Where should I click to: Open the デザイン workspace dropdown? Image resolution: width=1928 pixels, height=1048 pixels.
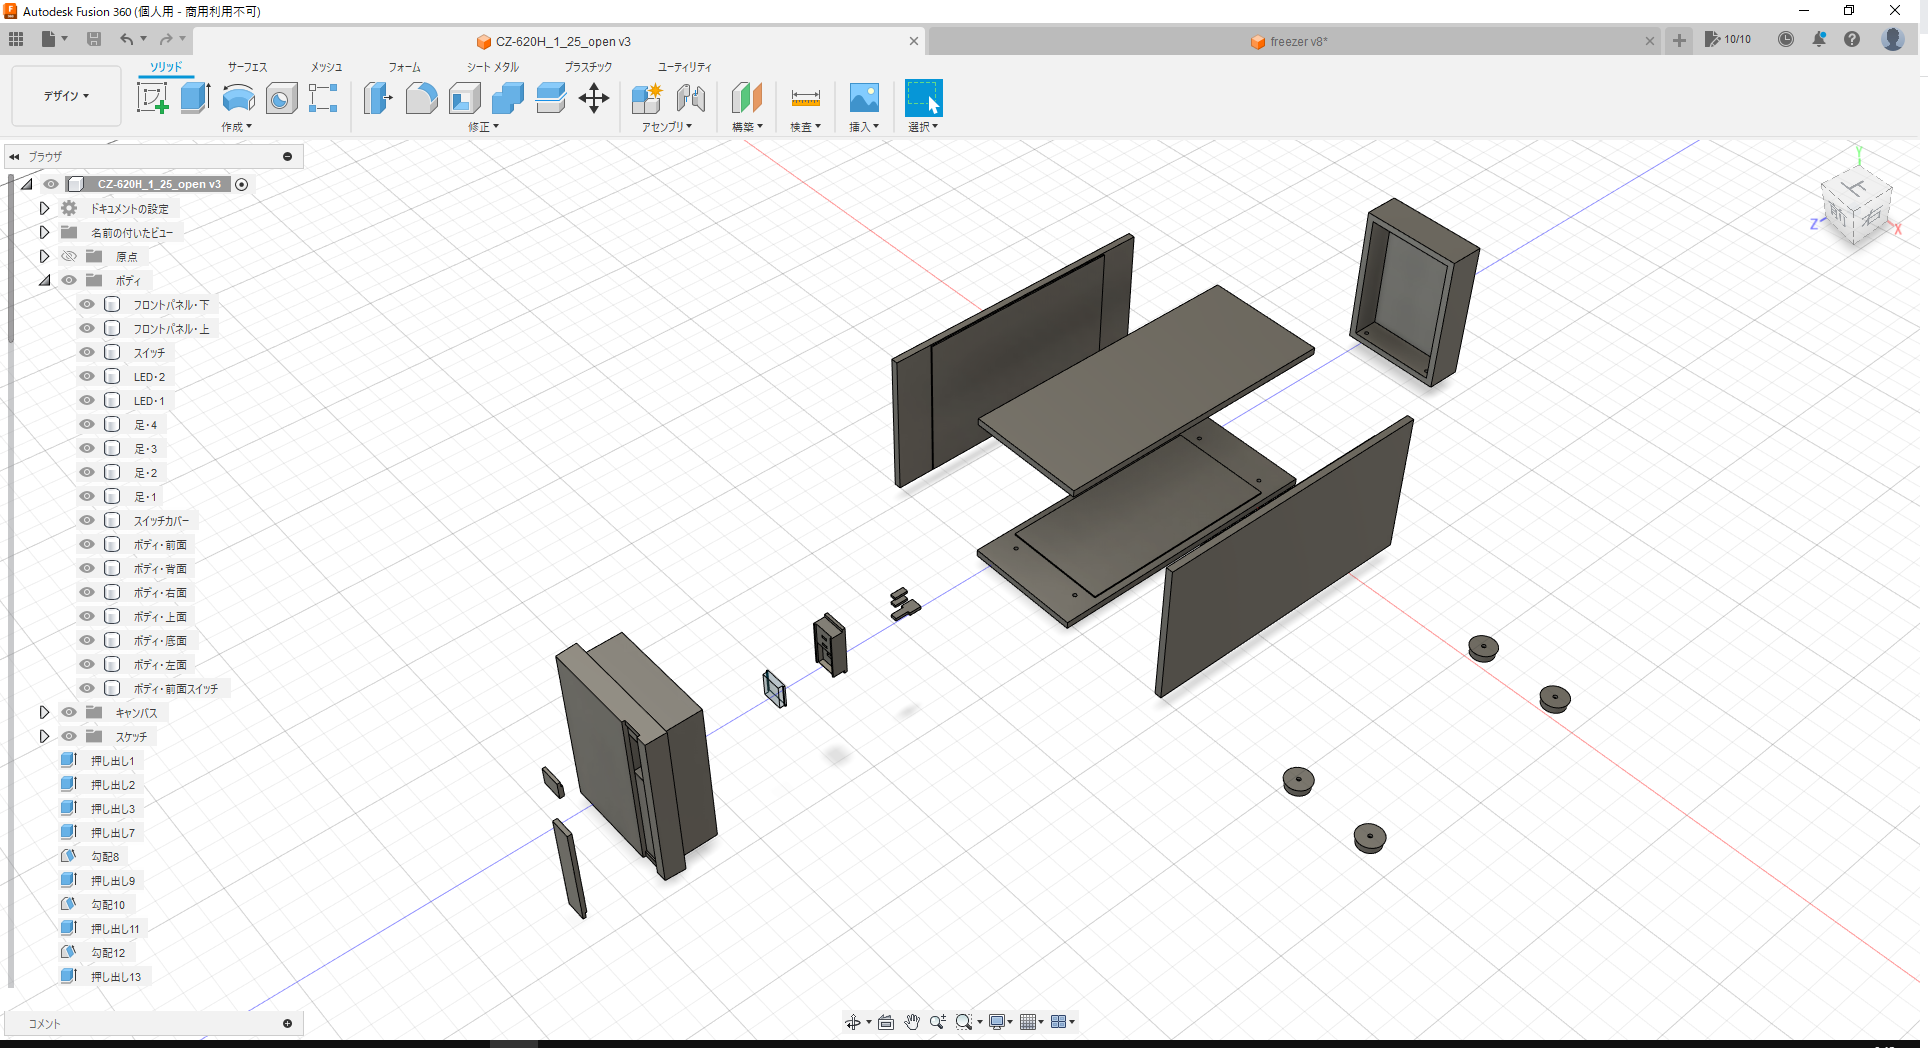tap(65, 96)
